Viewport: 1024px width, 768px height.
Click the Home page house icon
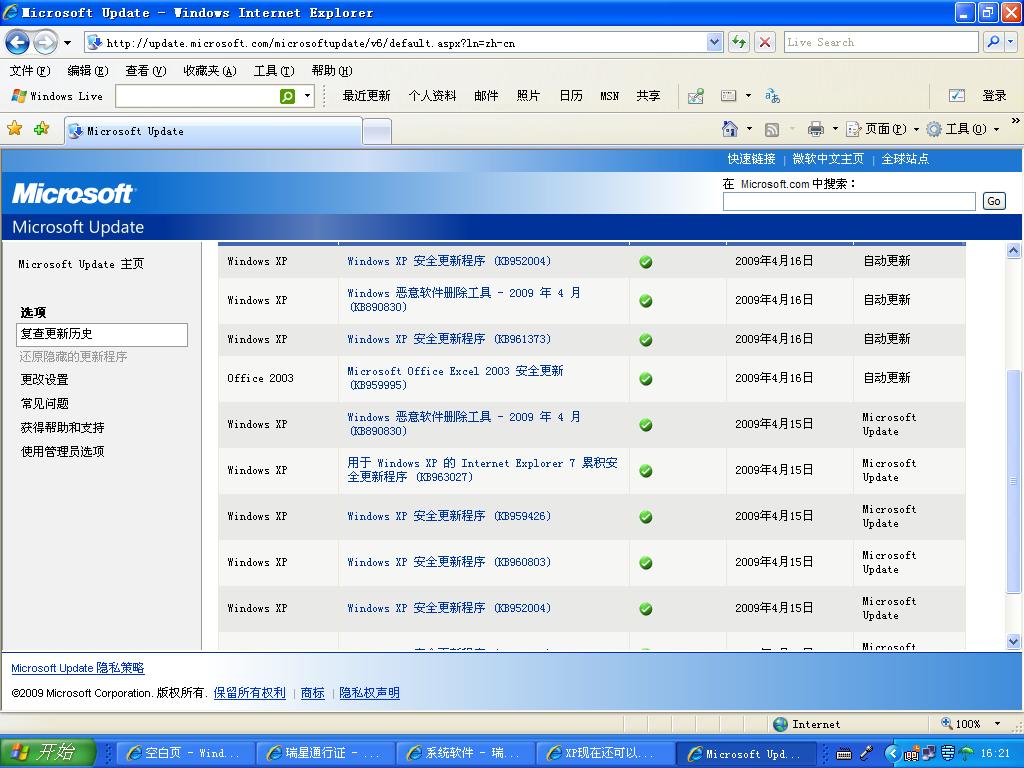[x=729, y=129]
